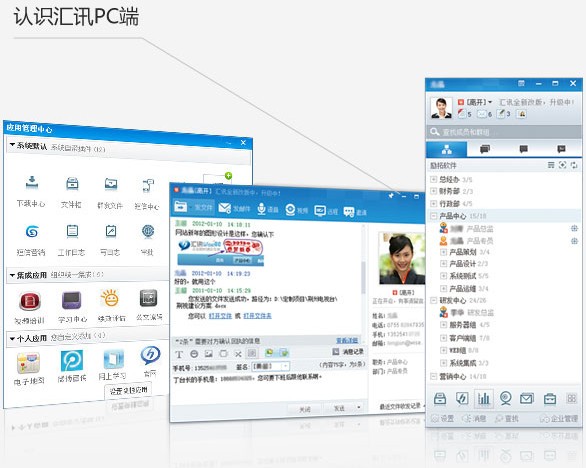
Task: Click the chat history vertical scrollbar
Action: [363, 278]
